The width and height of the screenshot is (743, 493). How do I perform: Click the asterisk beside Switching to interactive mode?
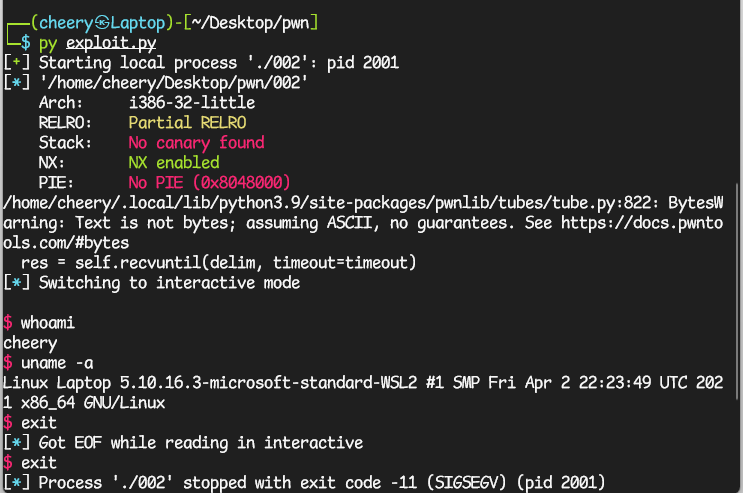(x=17, y=283)
